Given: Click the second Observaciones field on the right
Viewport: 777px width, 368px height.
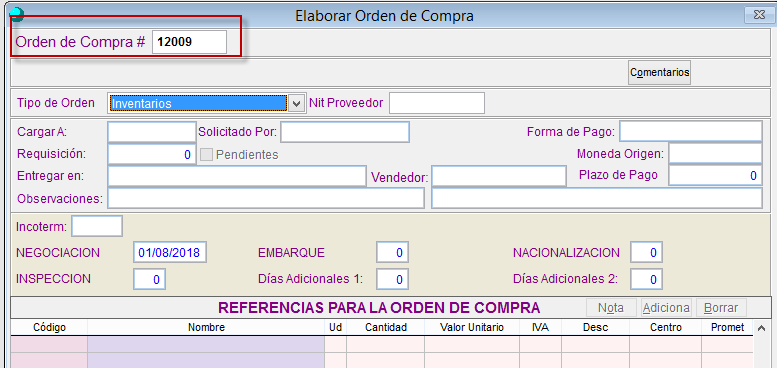Looking at the screenshot, I should pyautogui.click(x=597, y=199).
